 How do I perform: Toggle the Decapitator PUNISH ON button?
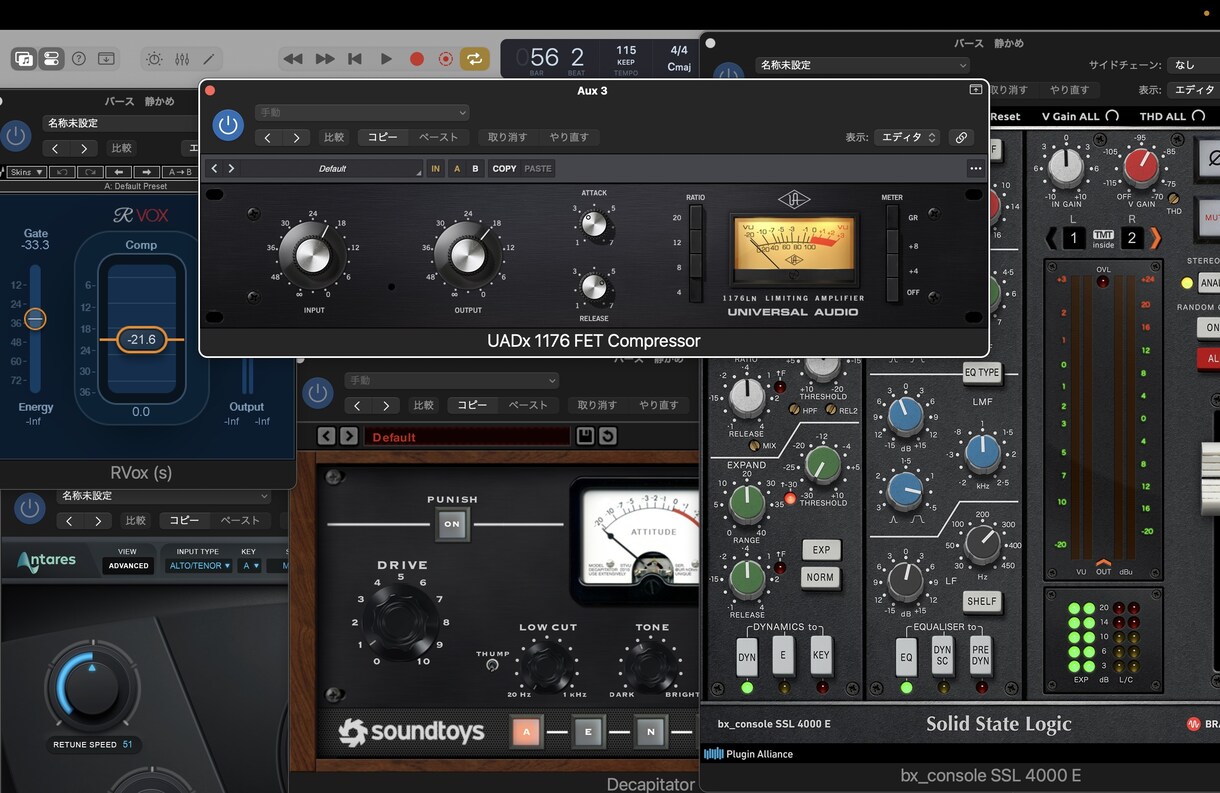[x=452, y=523]
